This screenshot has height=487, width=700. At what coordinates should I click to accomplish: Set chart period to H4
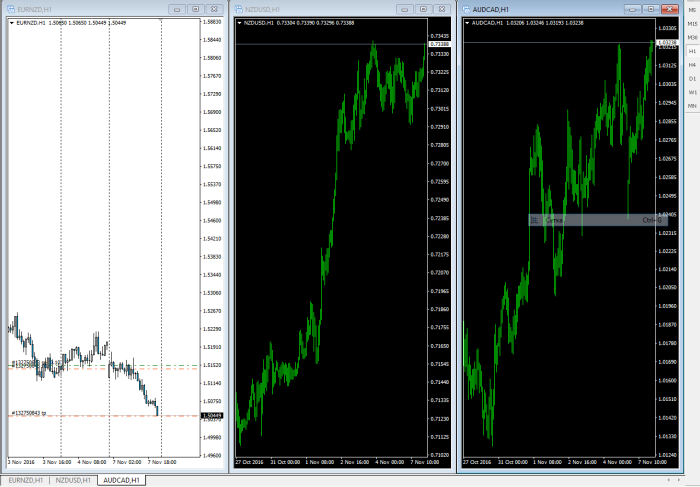[x=692, y=65]
